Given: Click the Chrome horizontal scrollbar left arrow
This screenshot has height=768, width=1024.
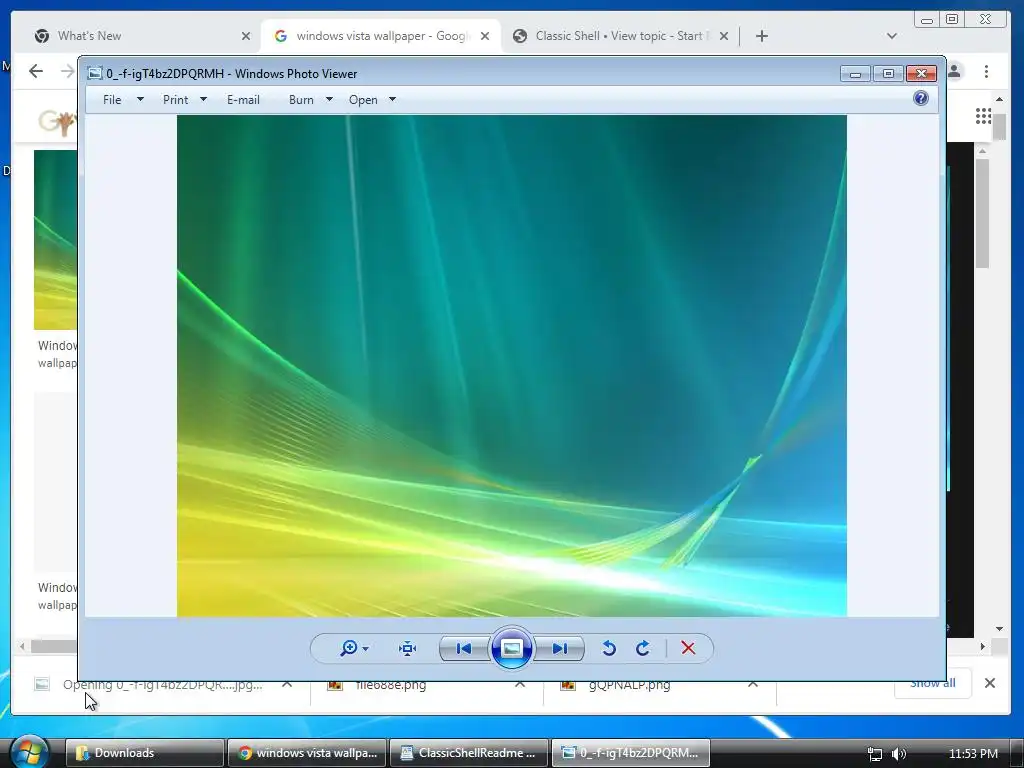Looking at the screenshot, I should click(x=22, y=647).
